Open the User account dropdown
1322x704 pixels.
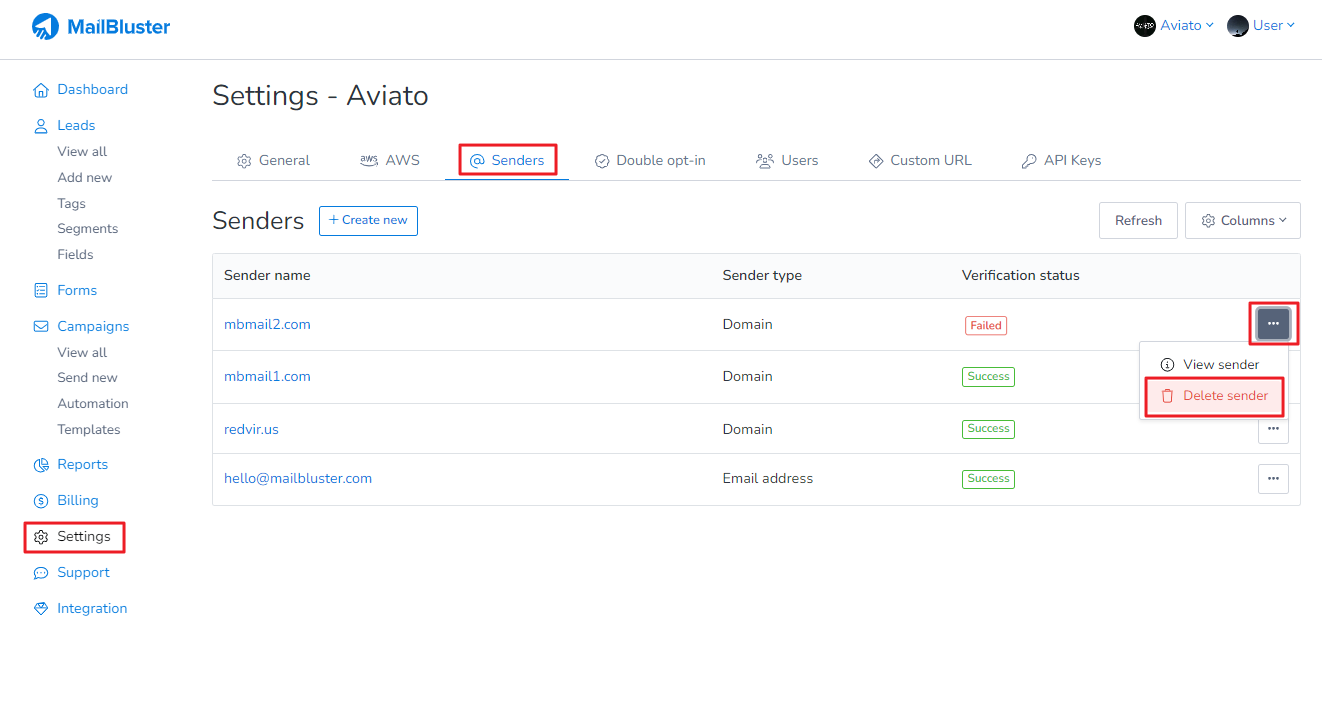point(1261,26)
